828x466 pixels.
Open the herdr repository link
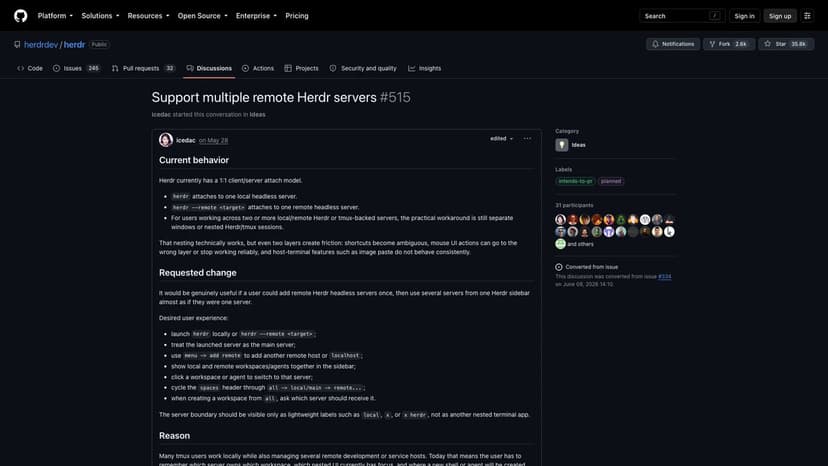[x=74, y=45]
